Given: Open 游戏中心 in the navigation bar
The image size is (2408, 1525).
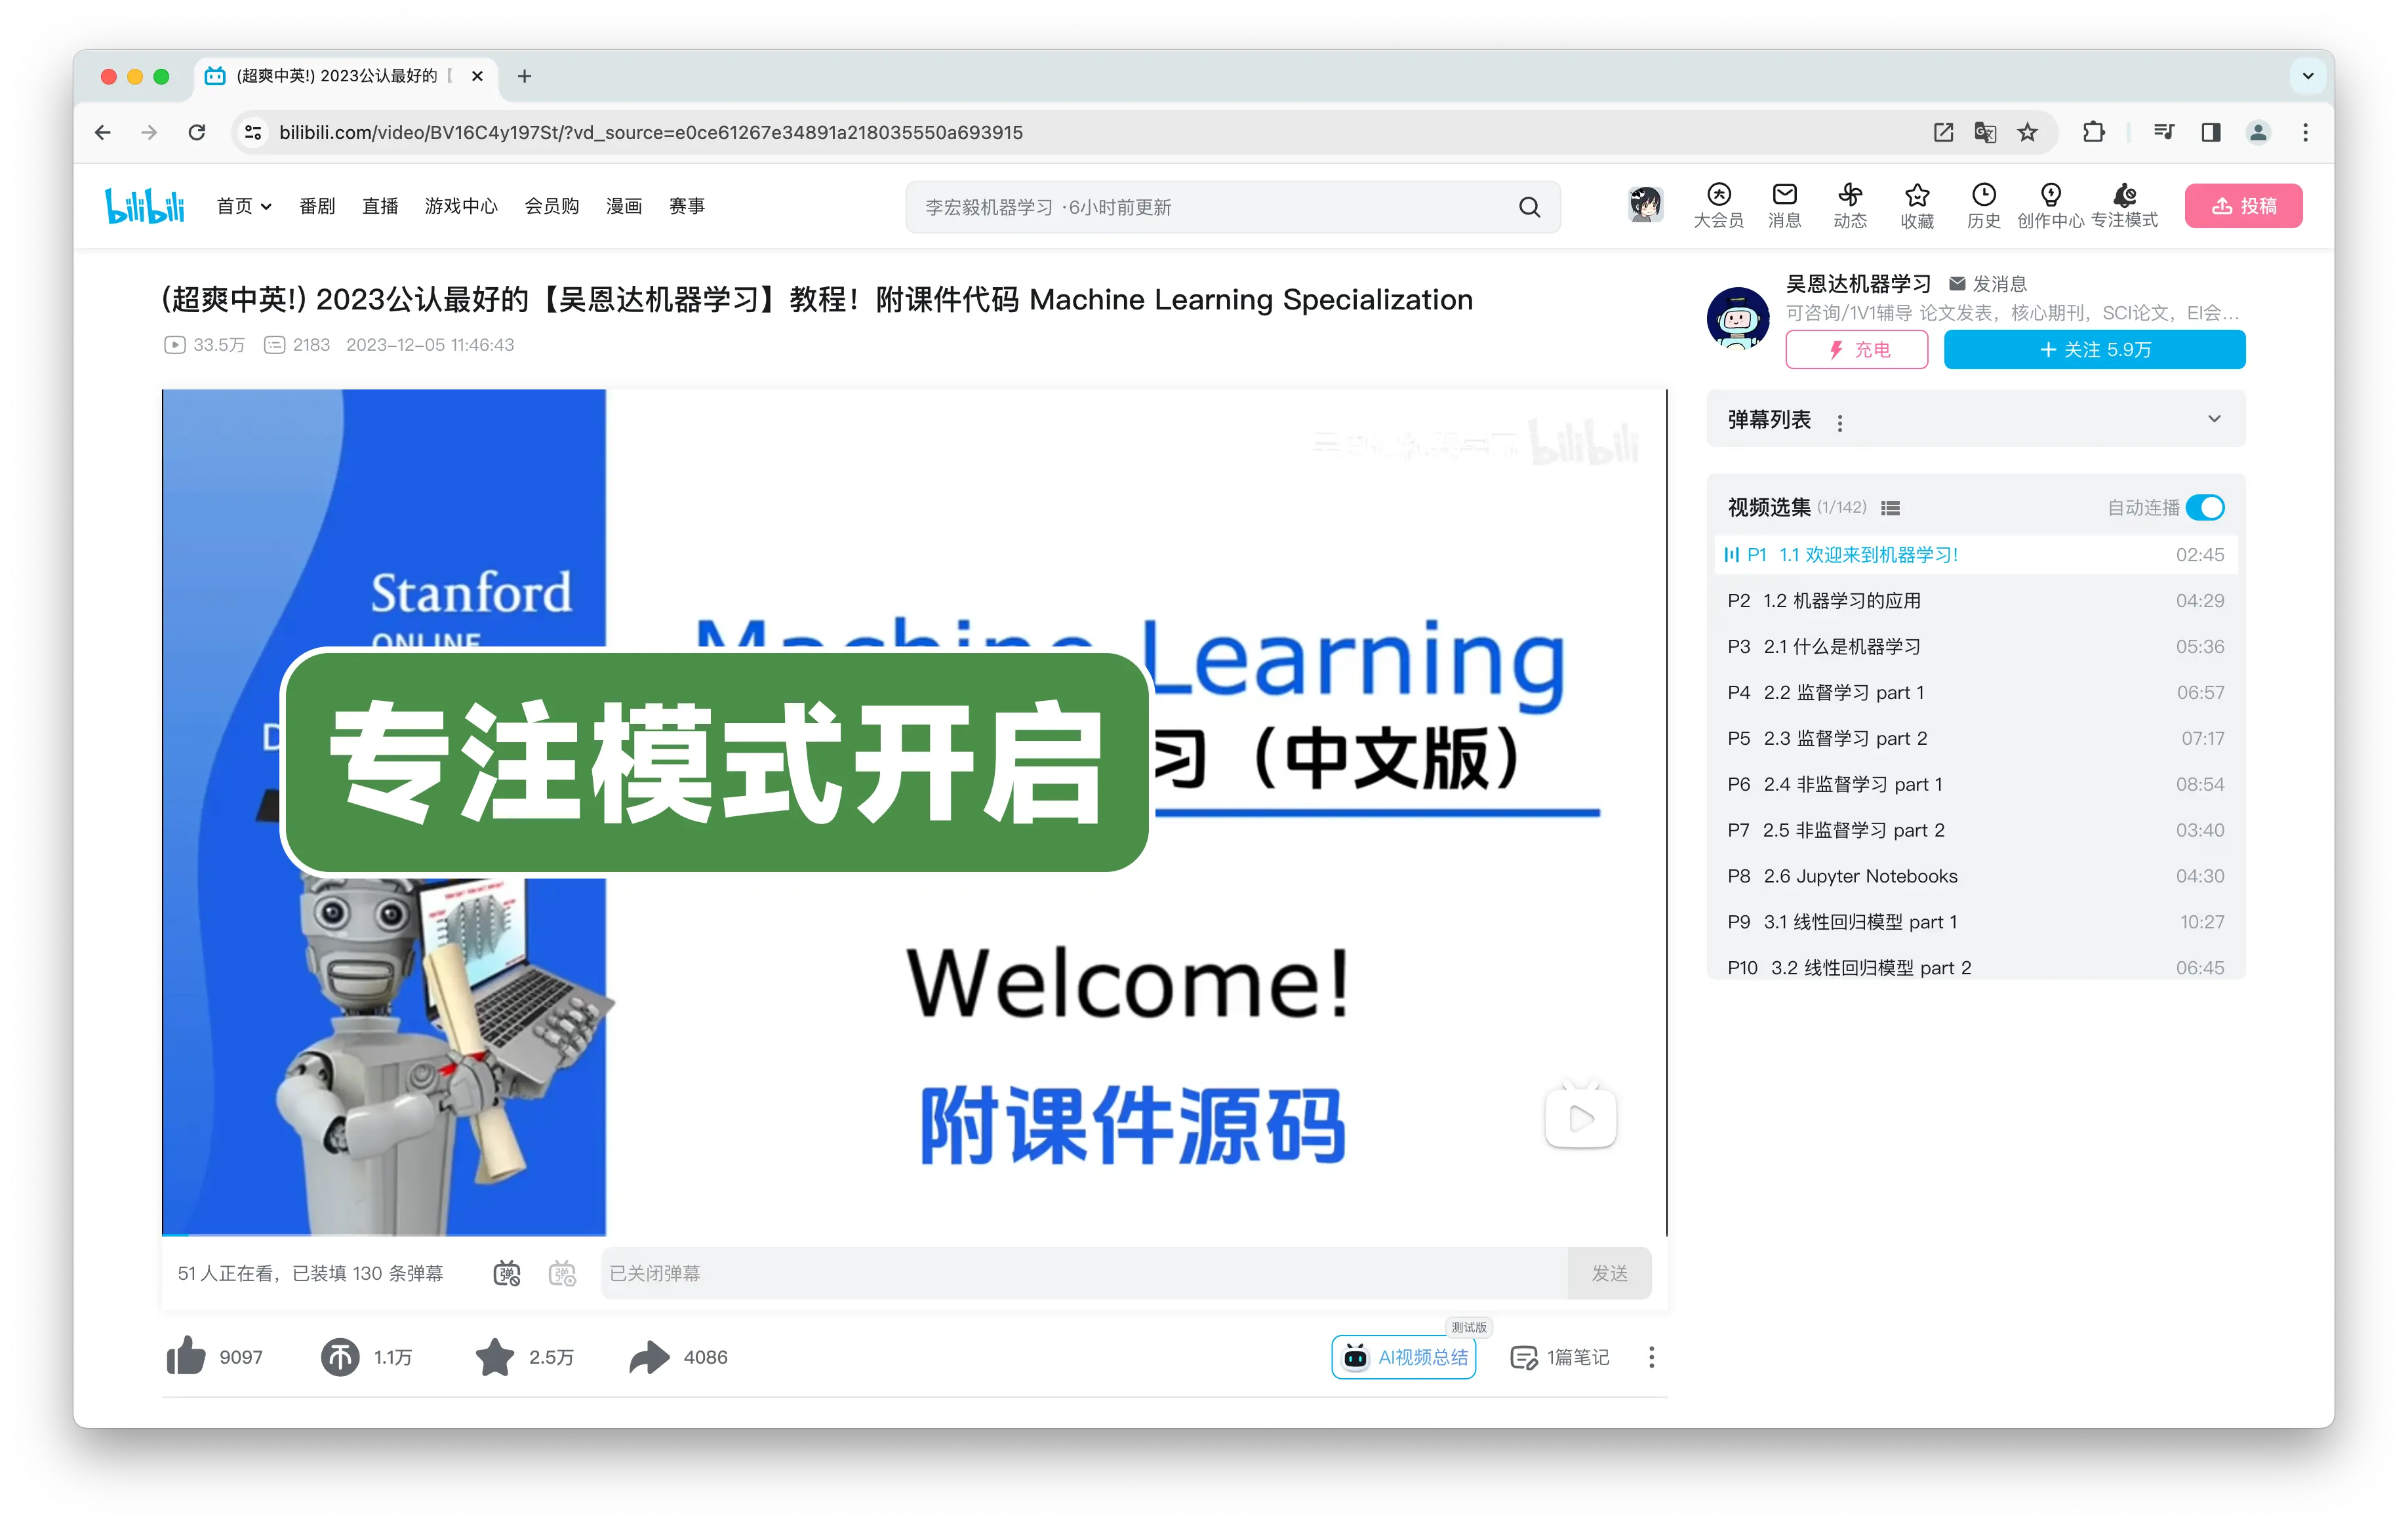Looking at the screenshot, I should [x=461, y=206].
